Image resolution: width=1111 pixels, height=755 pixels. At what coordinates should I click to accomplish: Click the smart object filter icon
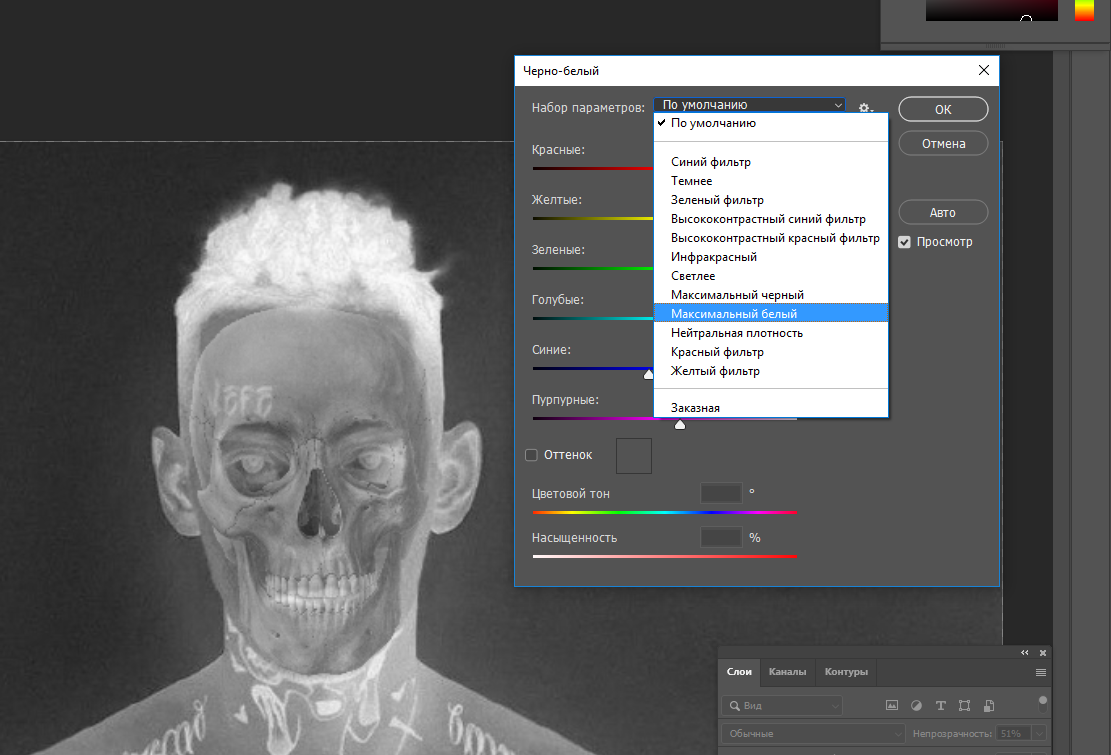point(989,705)
